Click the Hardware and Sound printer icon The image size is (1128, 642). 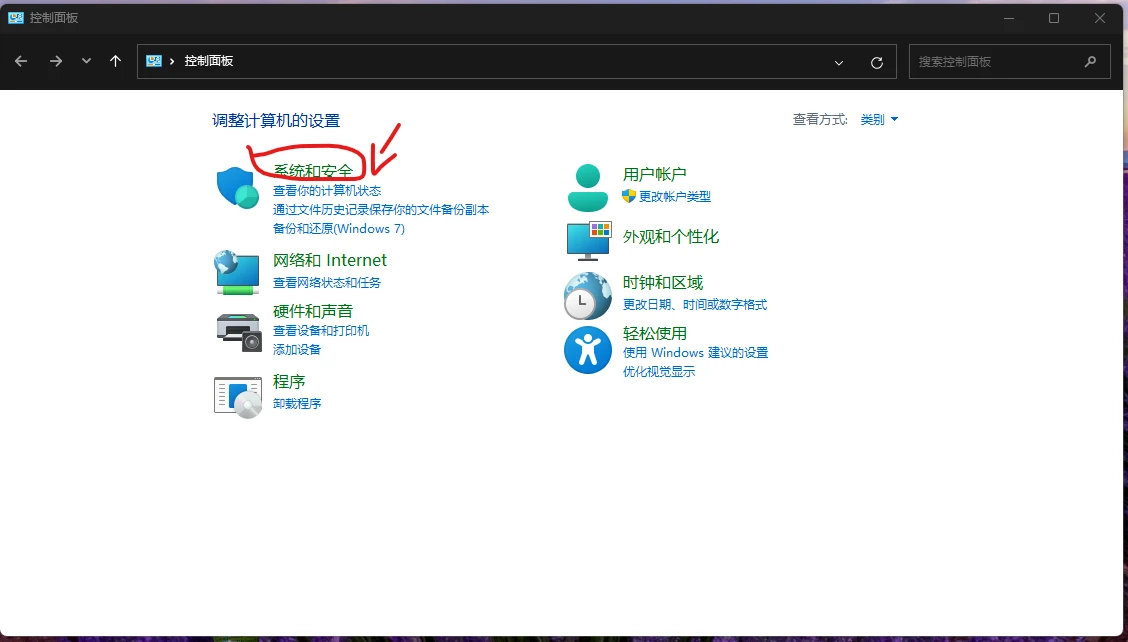coord(238,331)
